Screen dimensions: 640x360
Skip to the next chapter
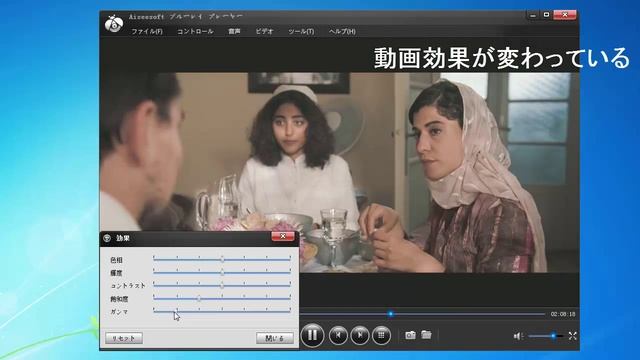click(360, 335)
